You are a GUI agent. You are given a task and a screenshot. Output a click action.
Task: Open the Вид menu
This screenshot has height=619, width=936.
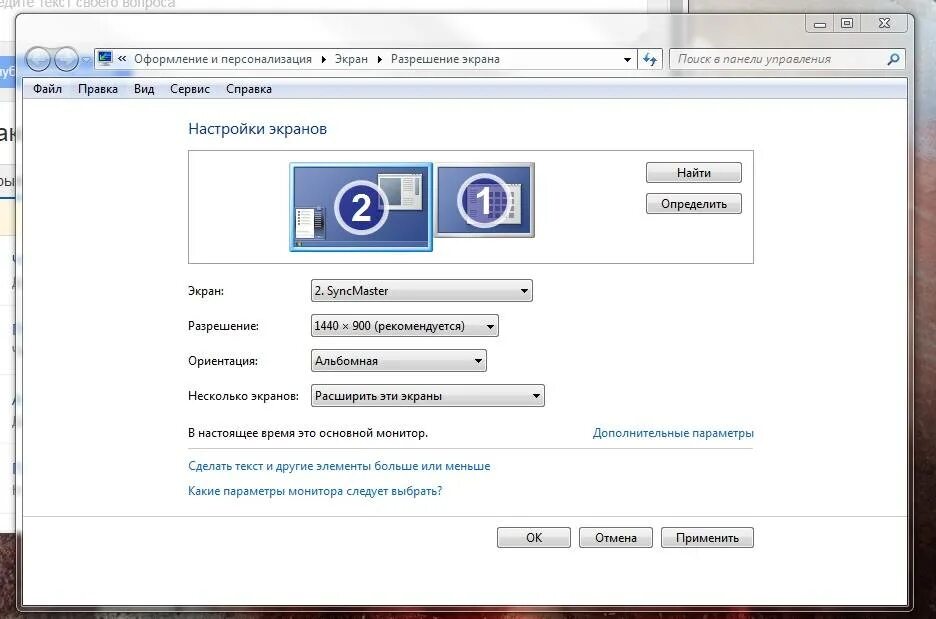144,89
